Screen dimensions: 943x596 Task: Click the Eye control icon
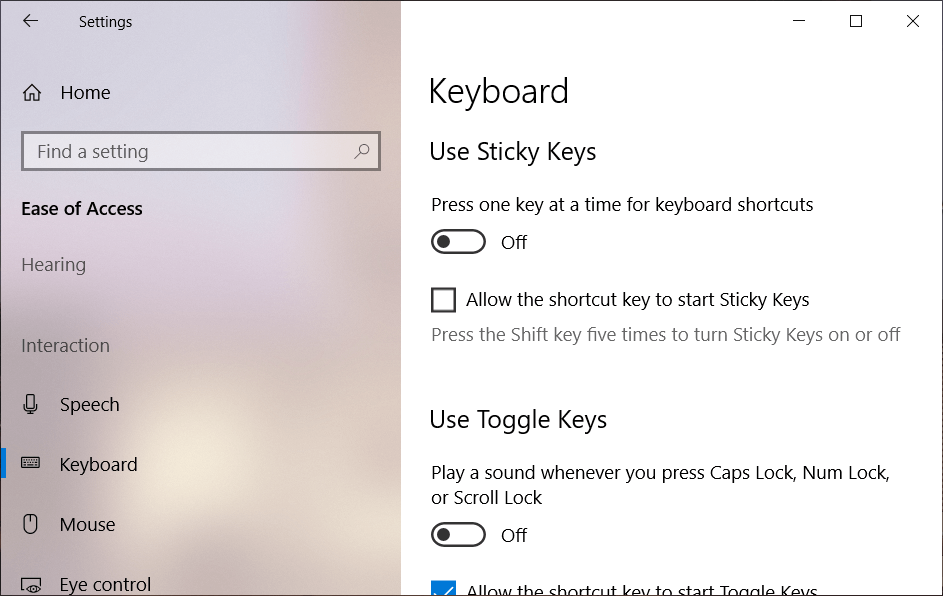31,584
